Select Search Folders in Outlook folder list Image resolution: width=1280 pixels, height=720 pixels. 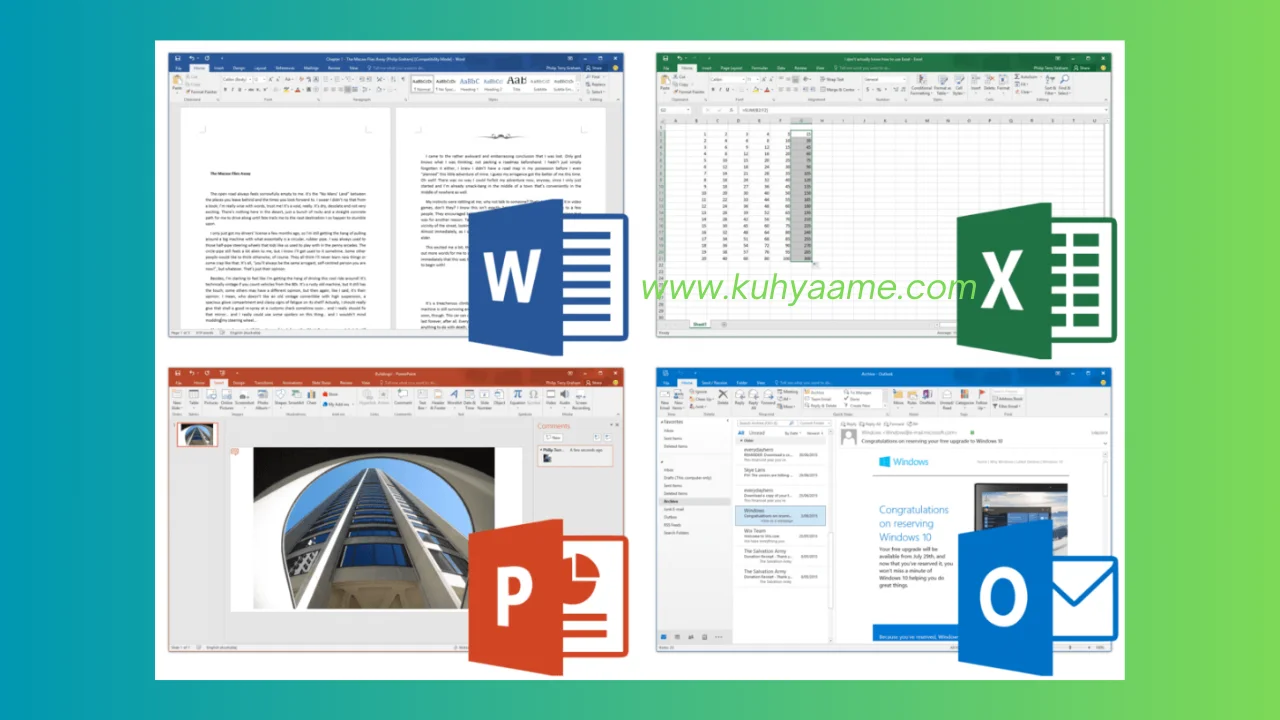[x=676, y=533]
